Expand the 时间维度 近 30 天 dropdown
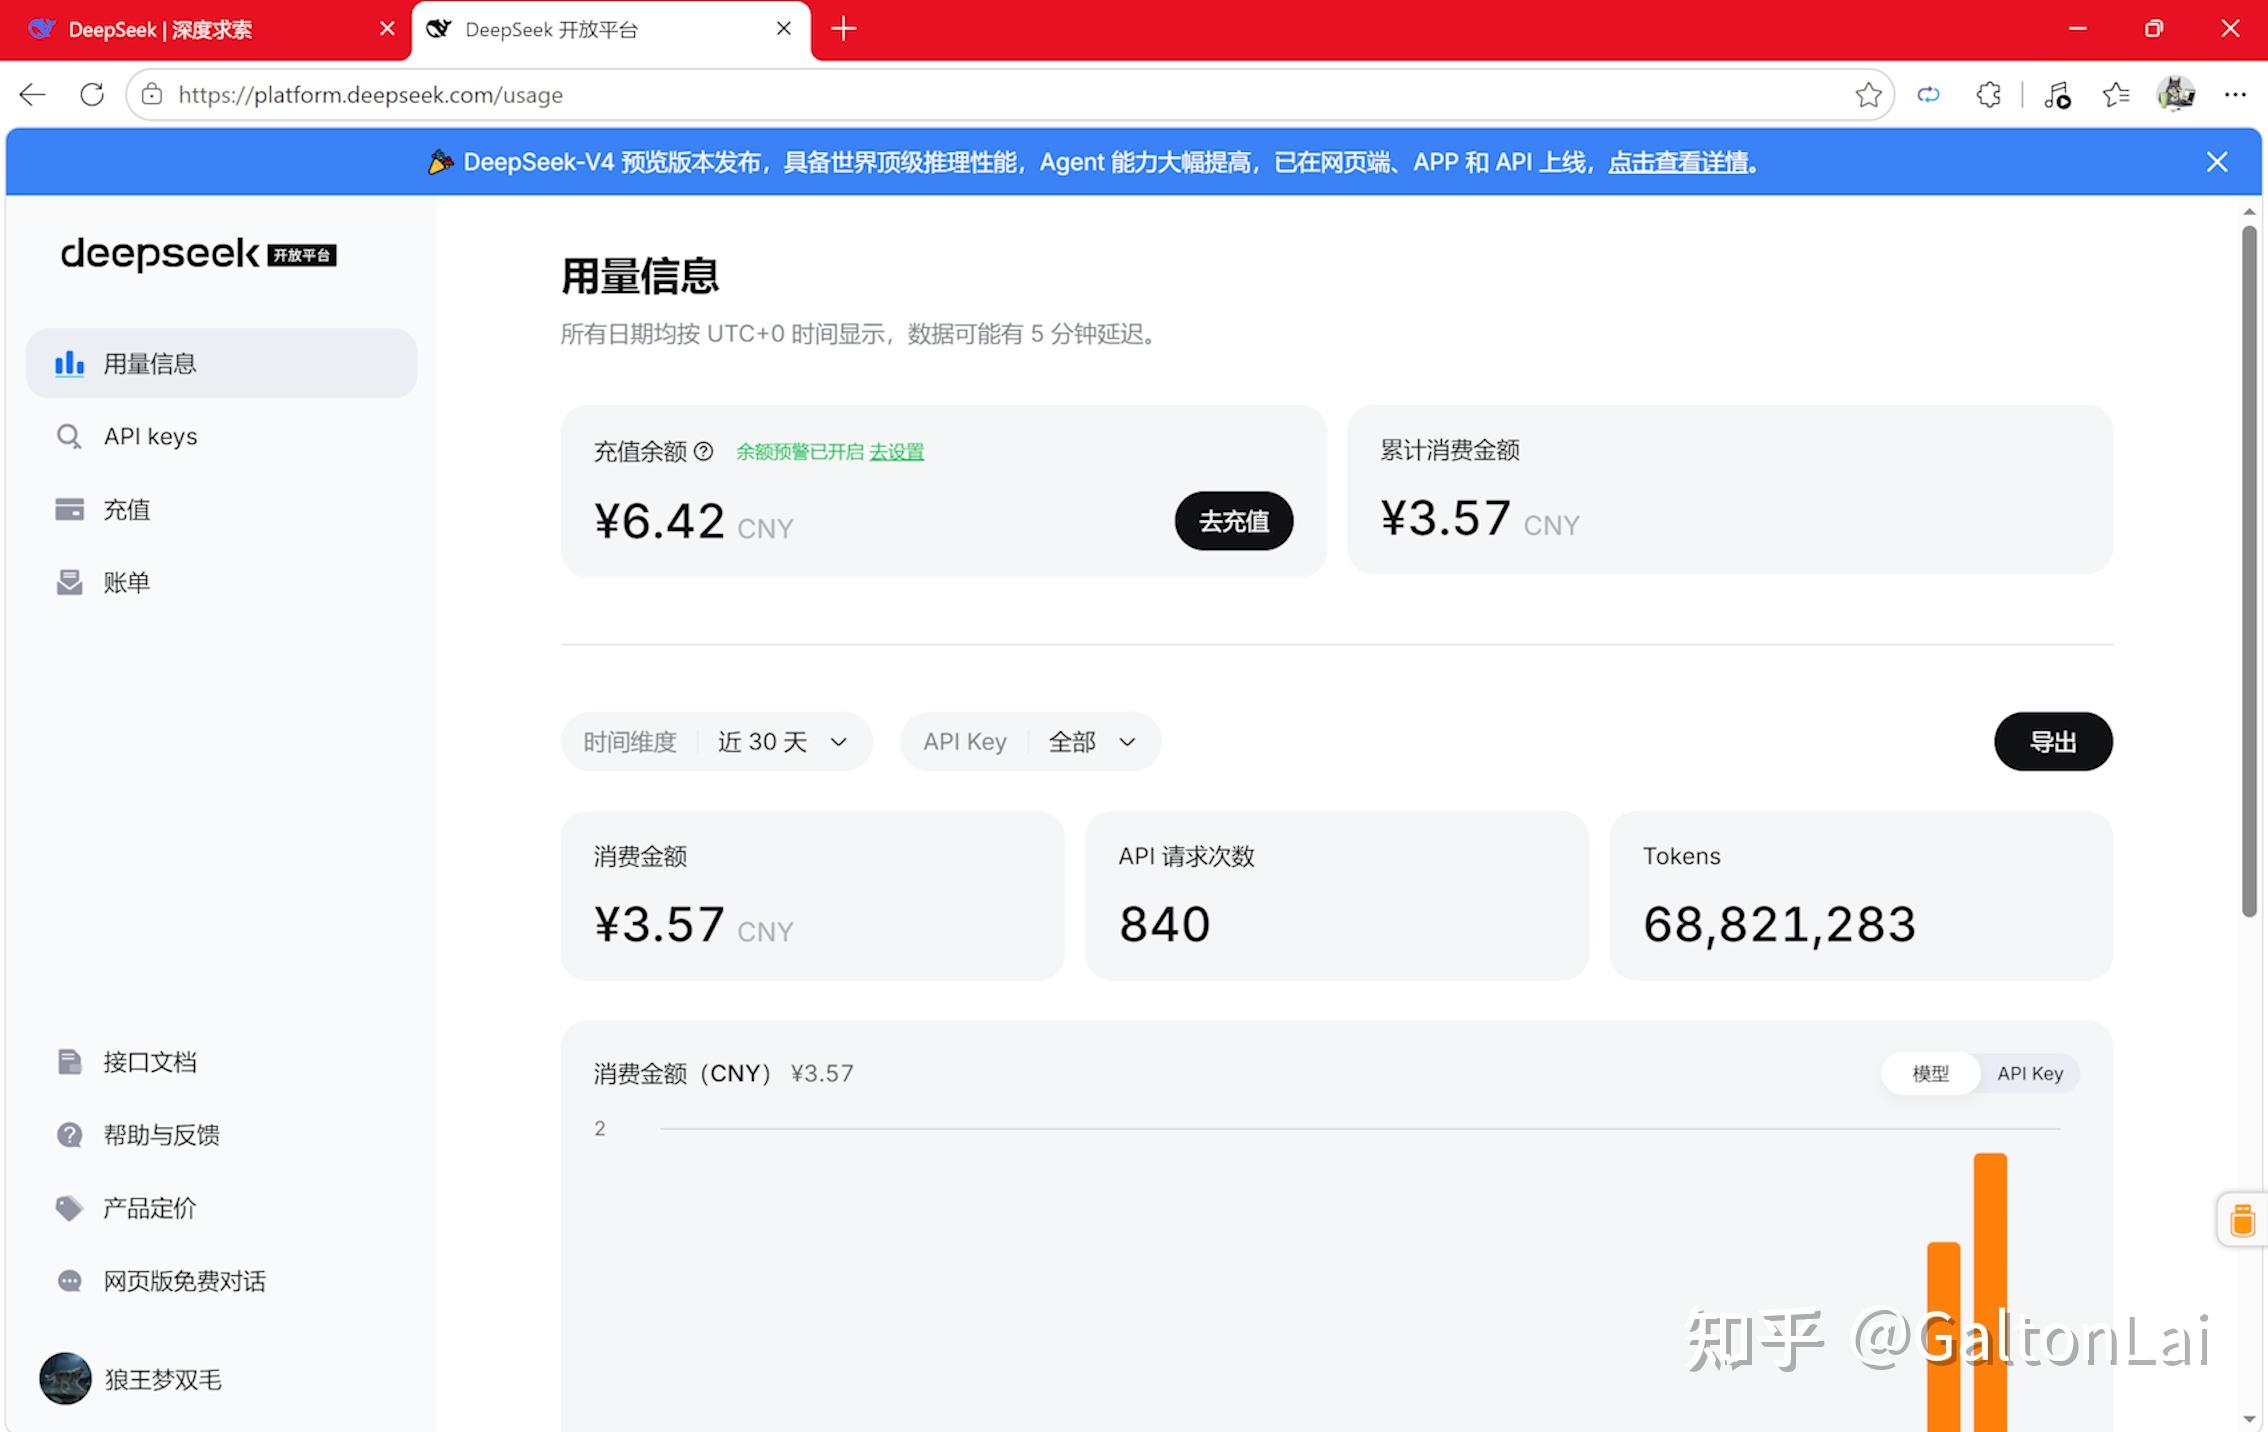The width and height of the screenshot is (2268, 1432). pos(717,741)
